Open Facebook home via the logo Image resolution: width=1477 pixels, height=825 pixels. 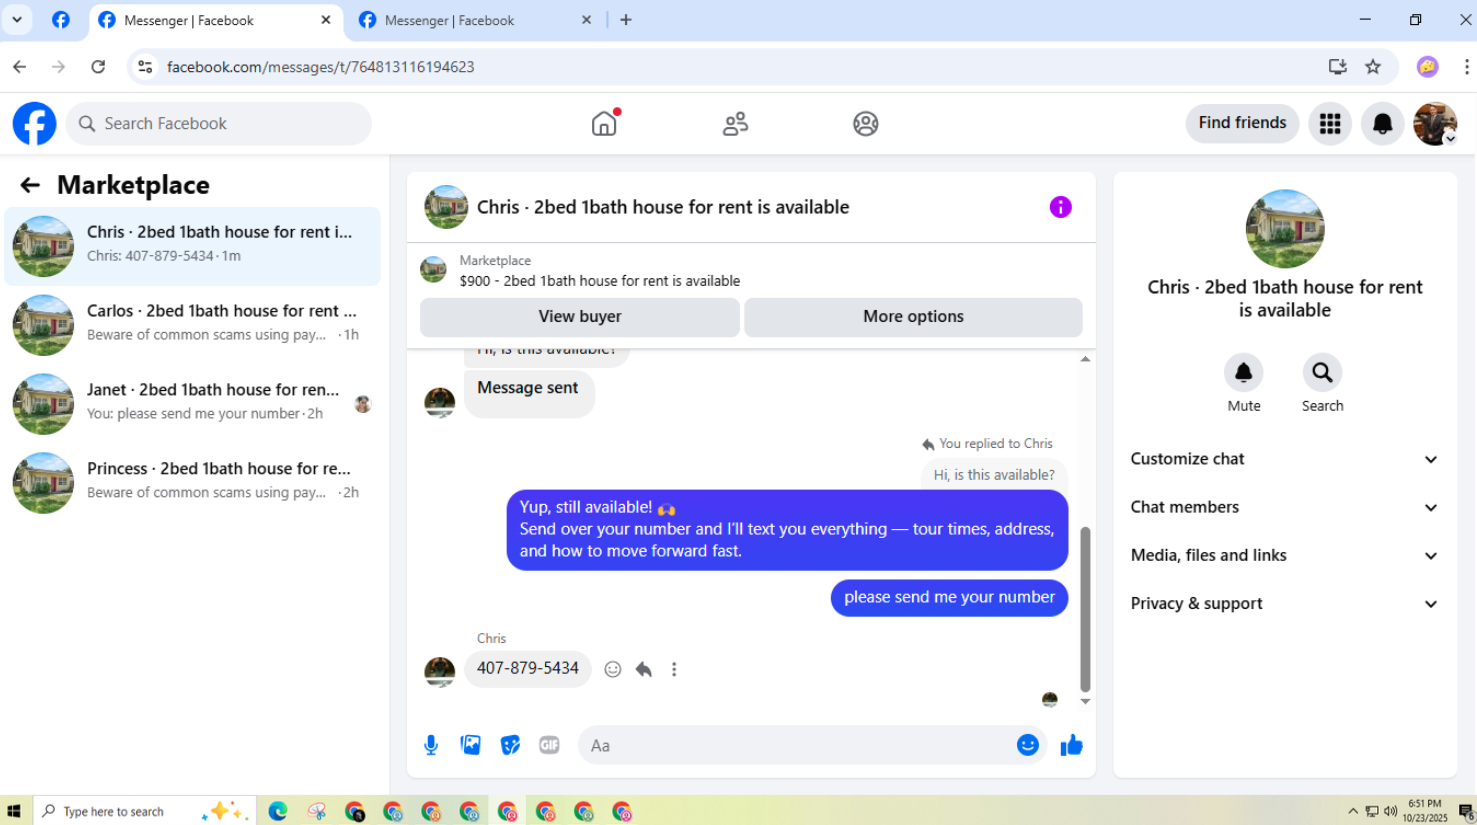(x=34, y=124)
